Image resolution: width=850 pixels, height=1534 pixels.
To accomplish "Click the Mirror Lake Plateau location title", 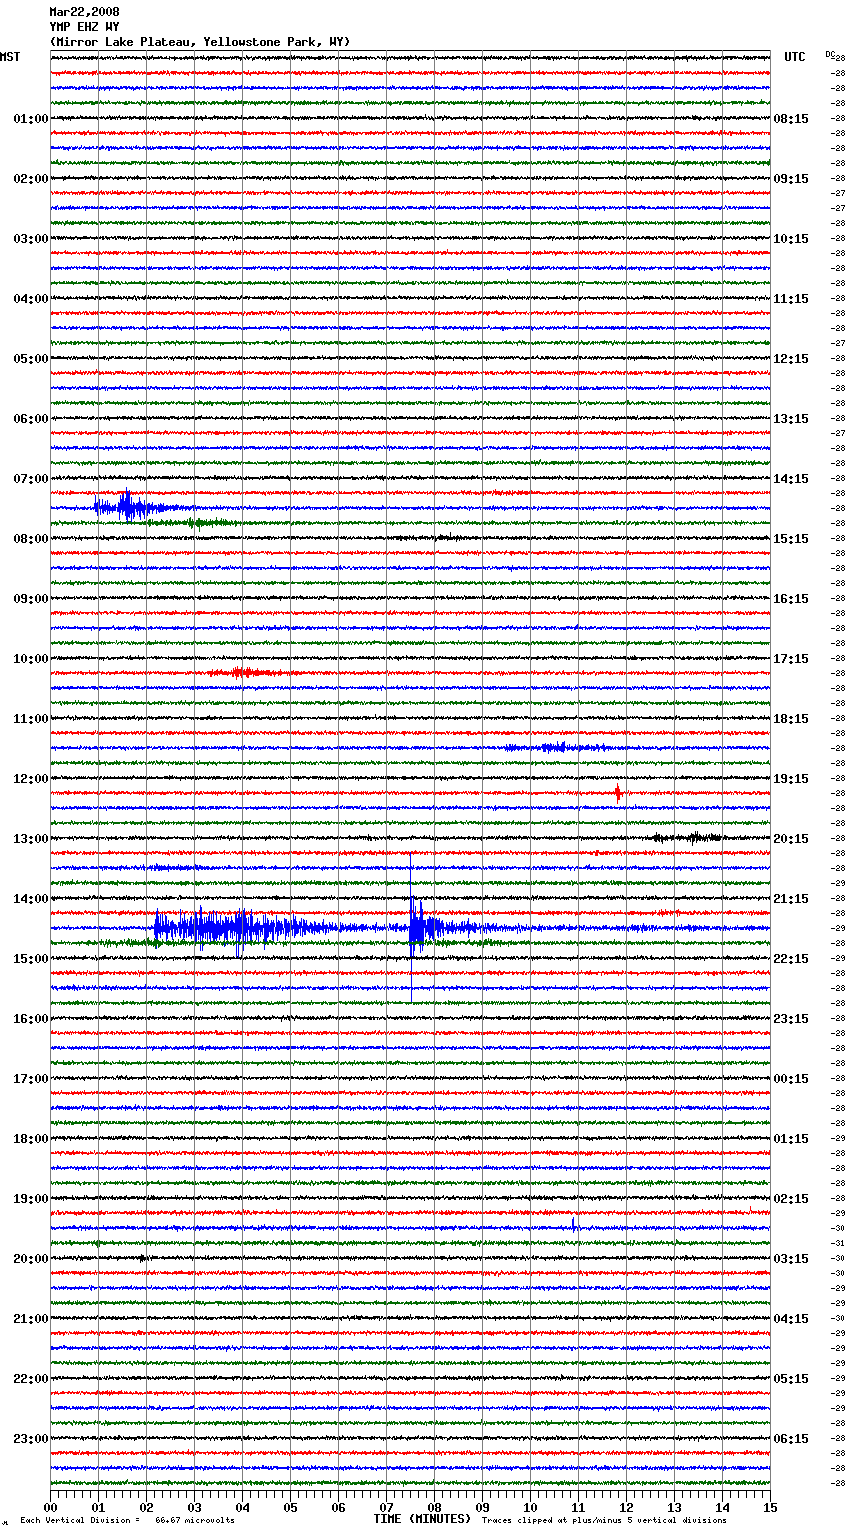I will [200, 42].
